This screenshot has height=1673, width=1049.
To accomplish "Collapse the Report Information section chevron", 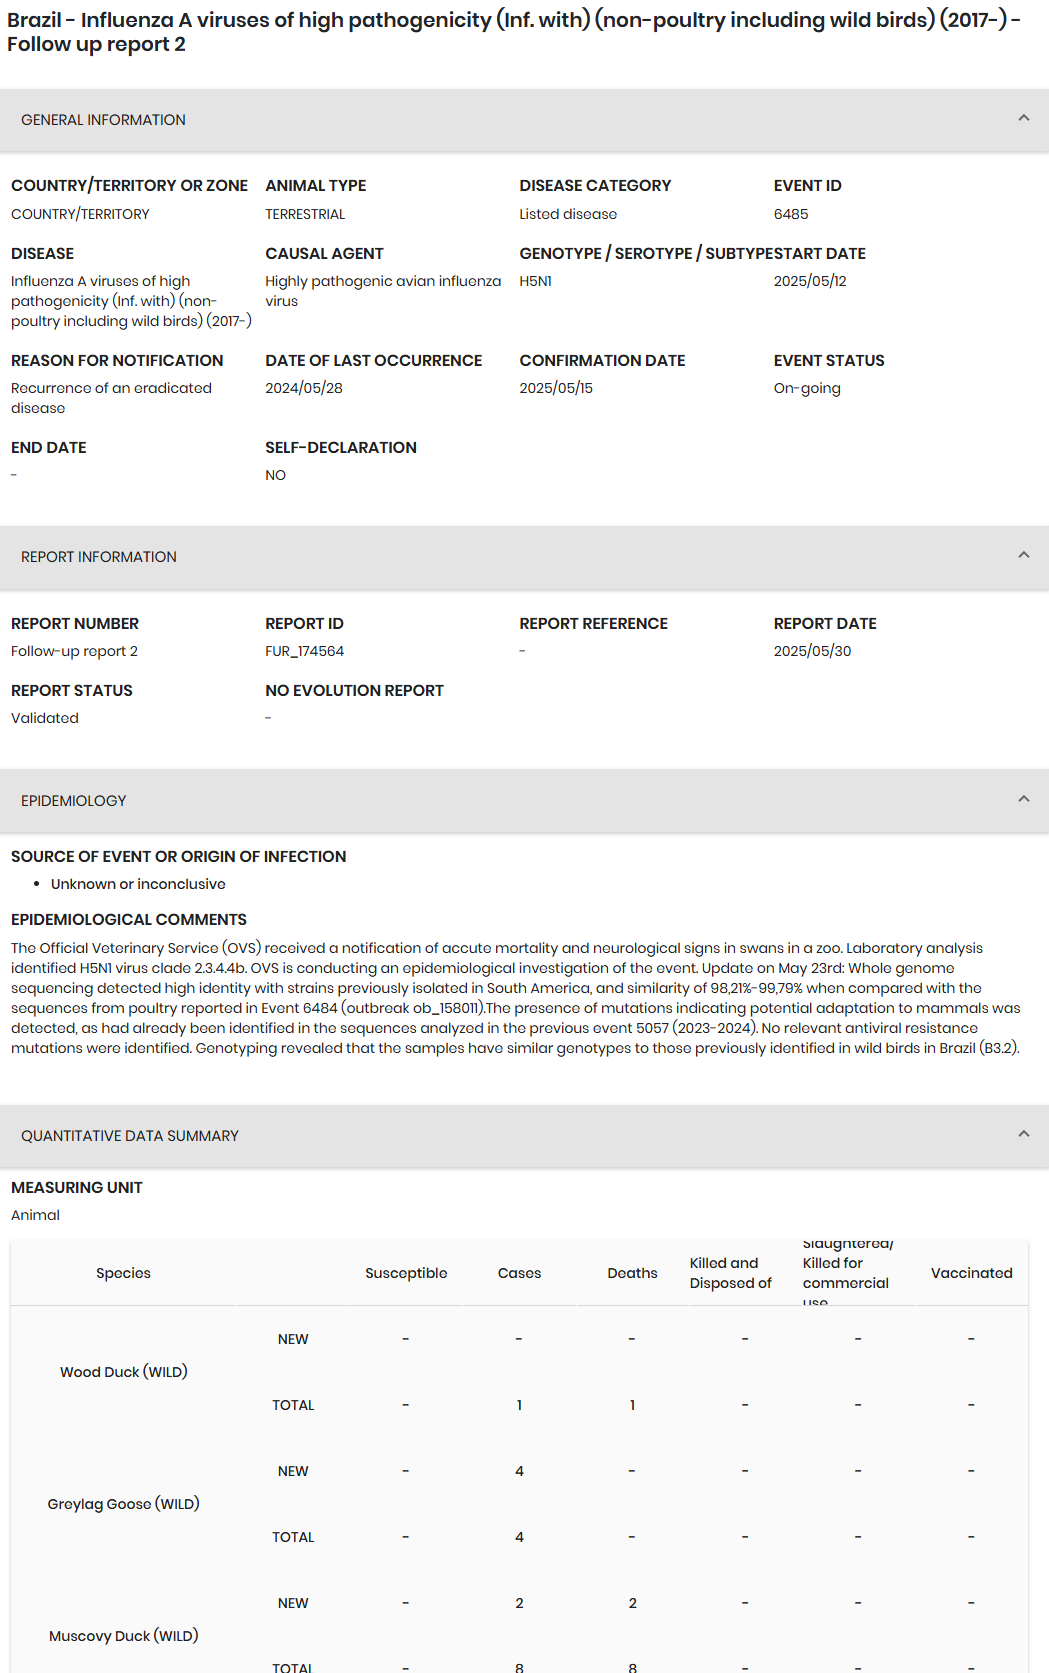I will (x=1023, y=555).
